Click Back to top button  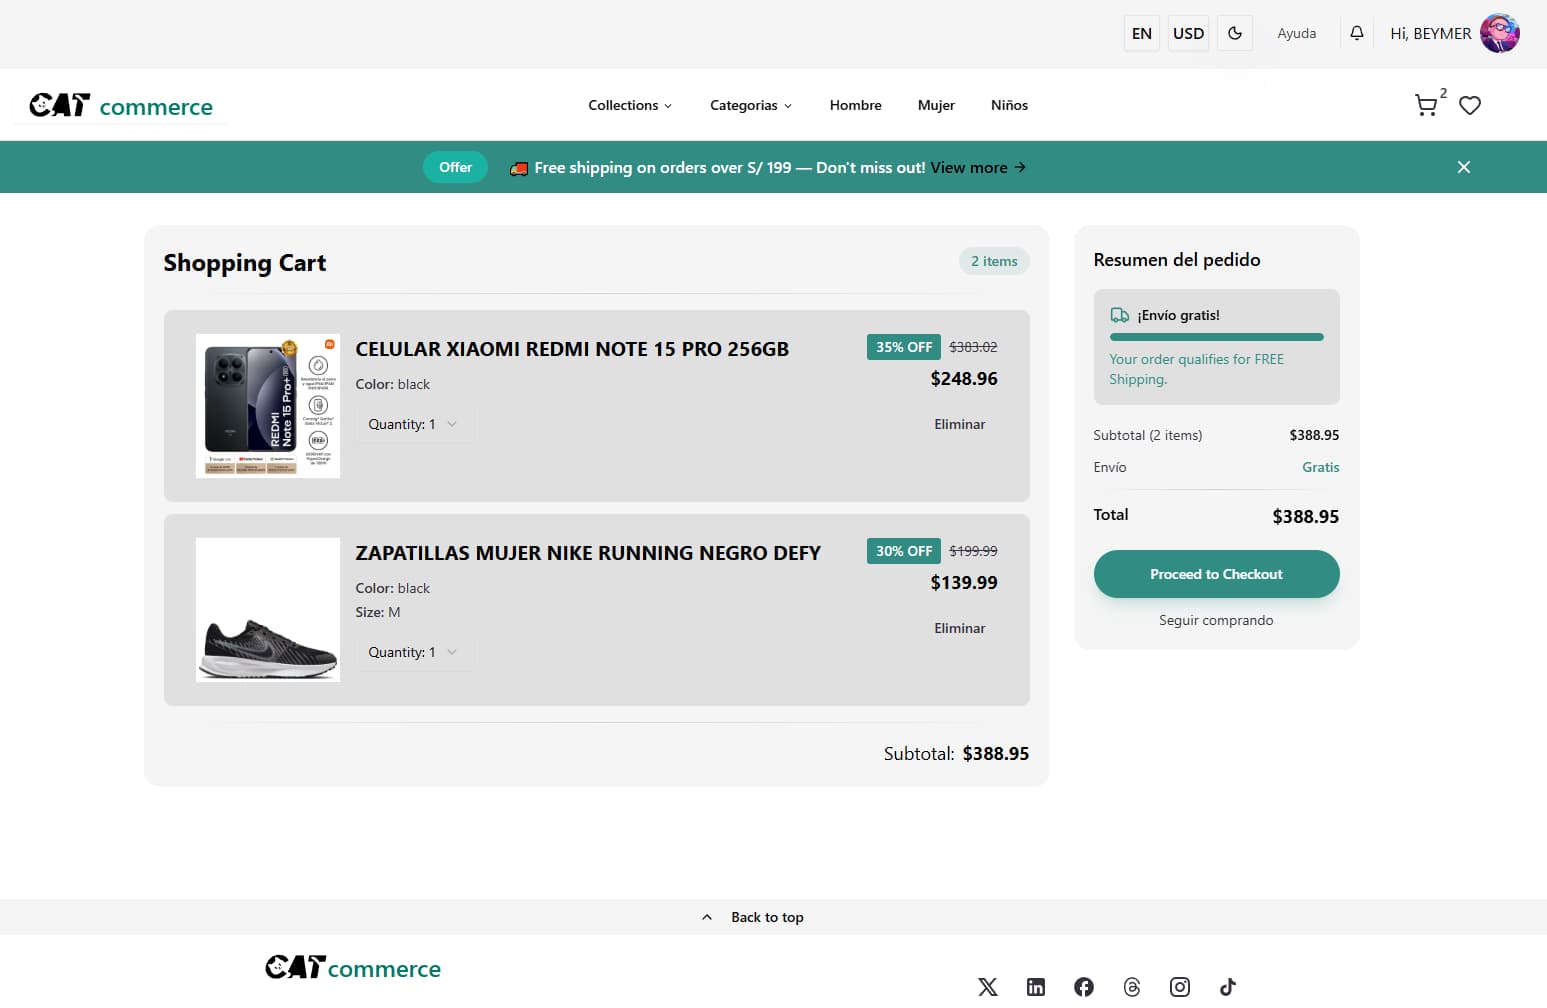753,917
